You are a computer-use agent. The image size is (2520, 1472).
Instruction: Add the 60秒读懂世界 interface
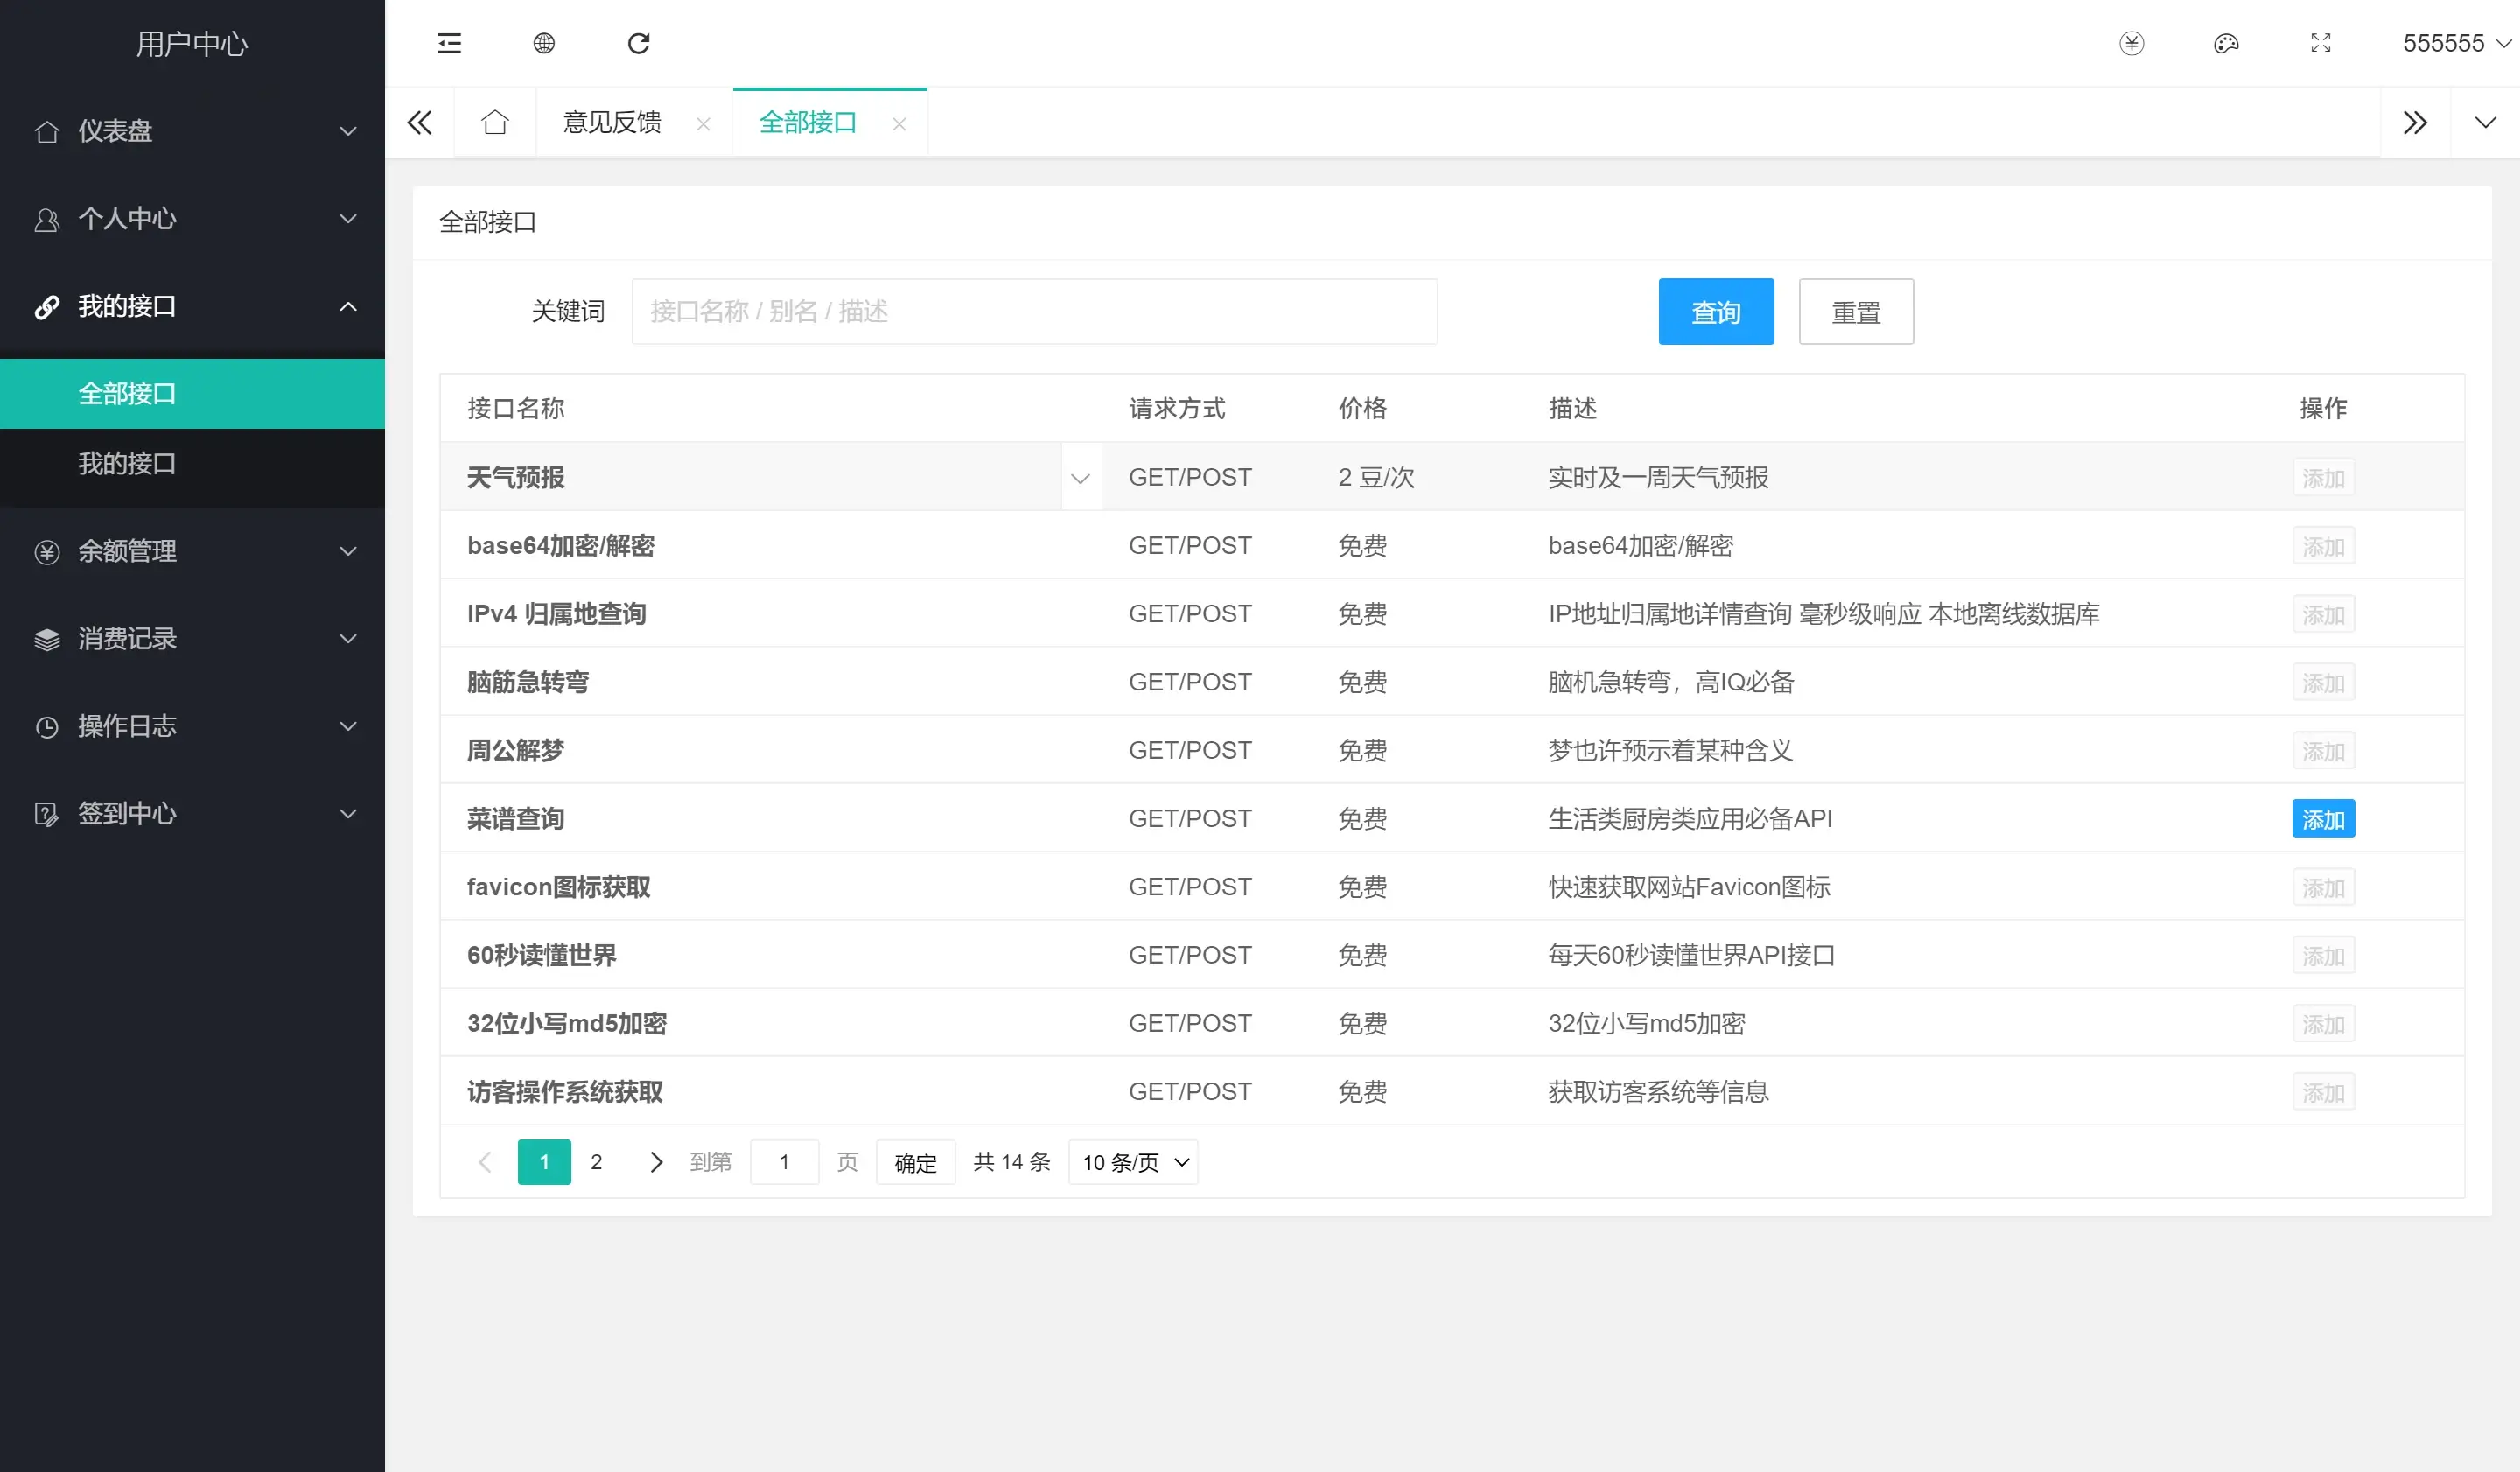click(x=2323, y=956)
